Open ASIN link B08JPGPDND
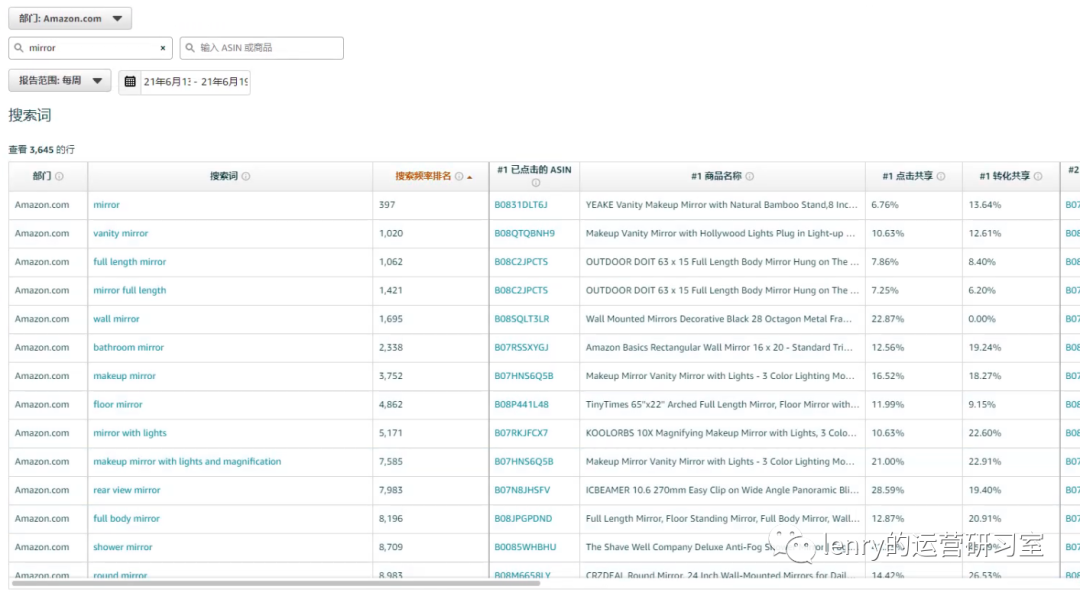 pyautogui.click(x=523, y=519)
